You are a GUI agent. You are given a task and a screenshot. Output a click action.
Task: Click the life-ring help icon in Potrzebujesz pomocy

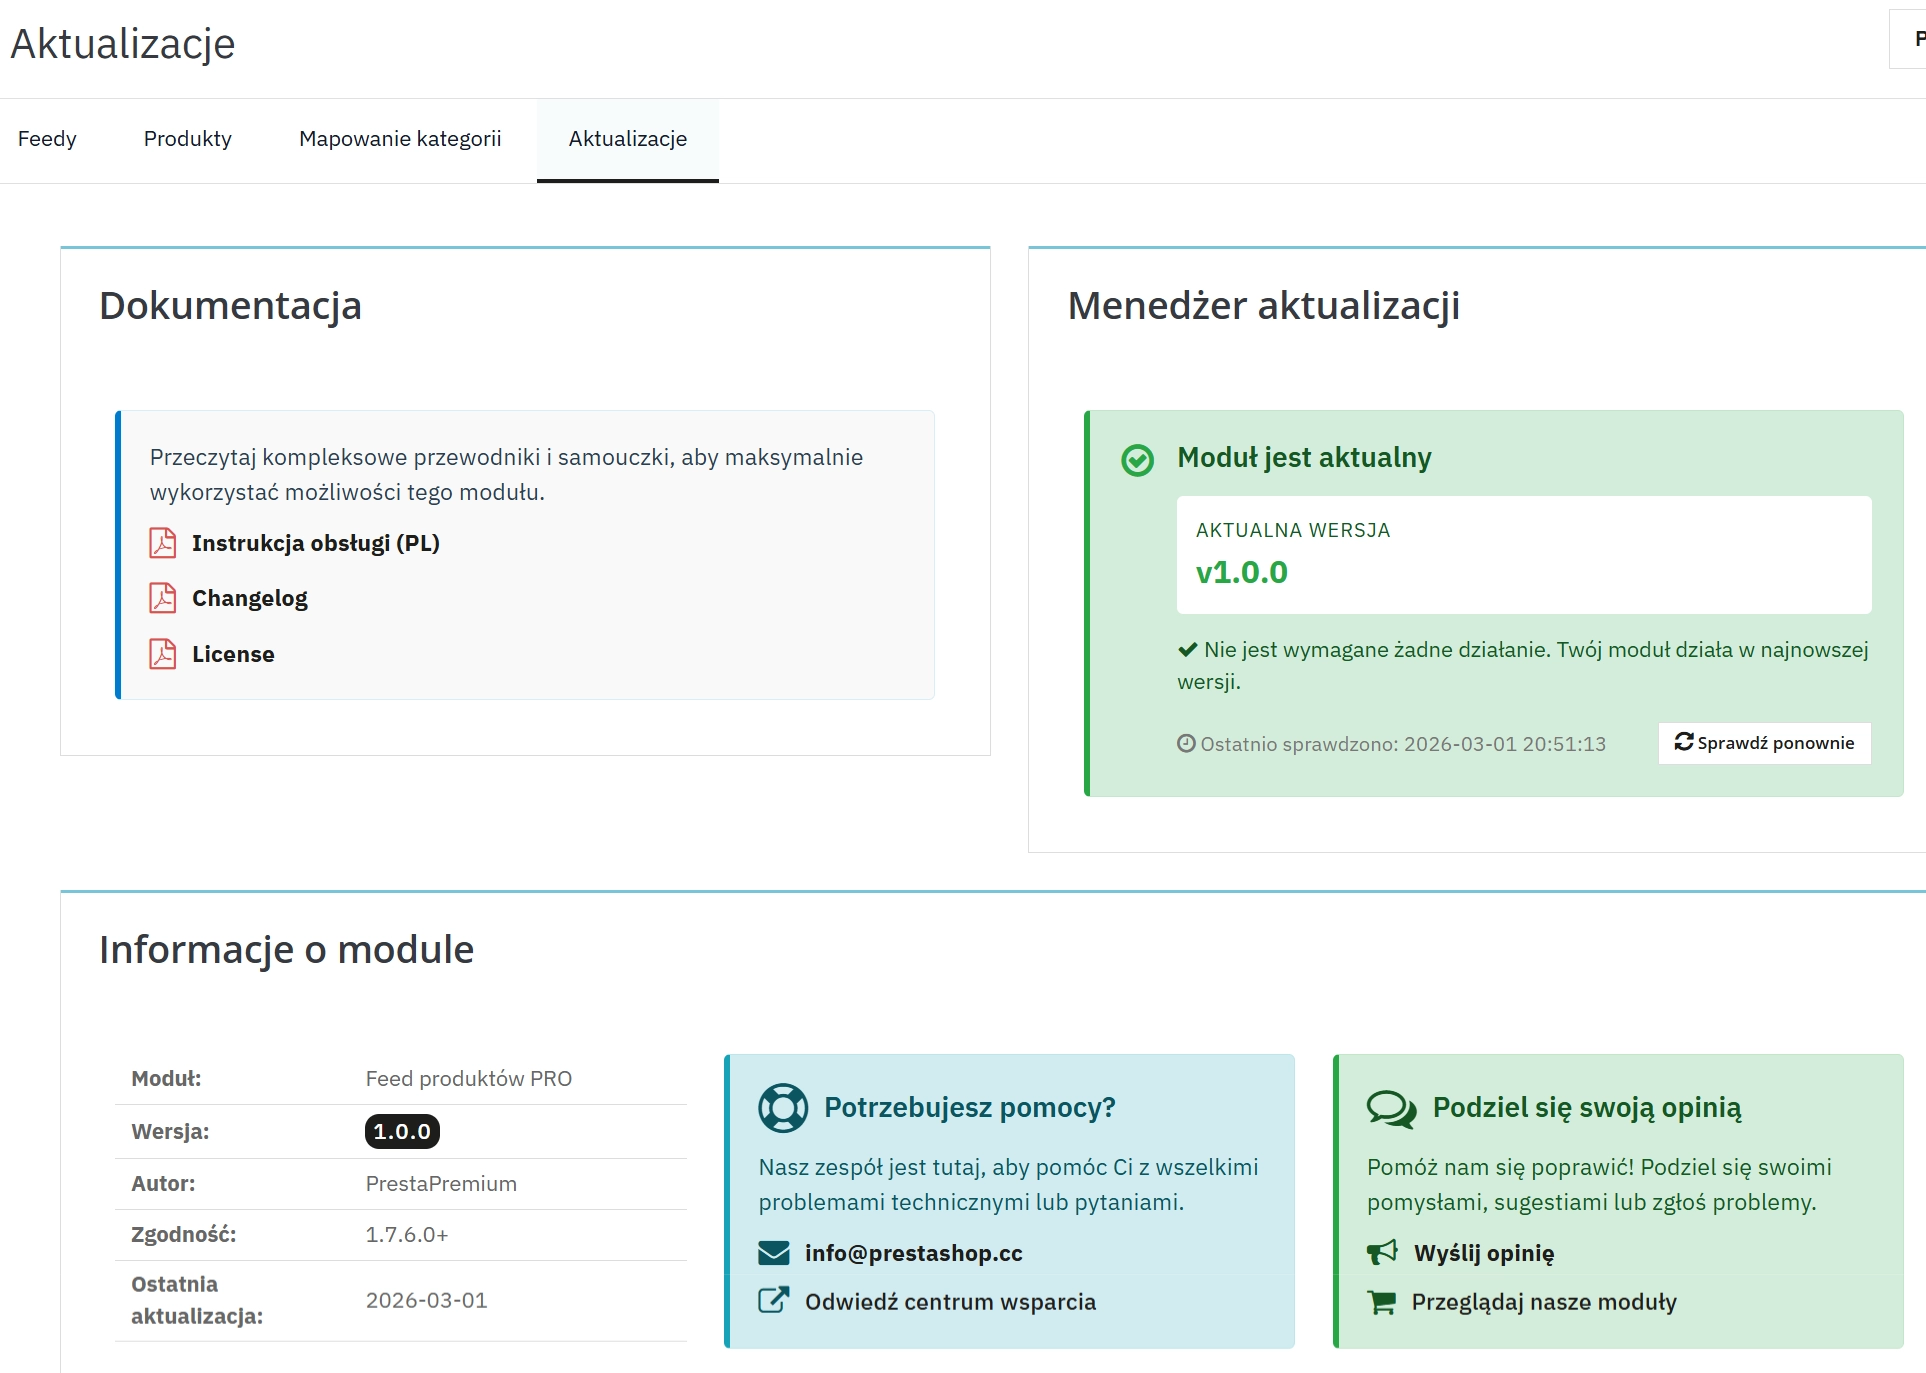tap(783, 1107)
